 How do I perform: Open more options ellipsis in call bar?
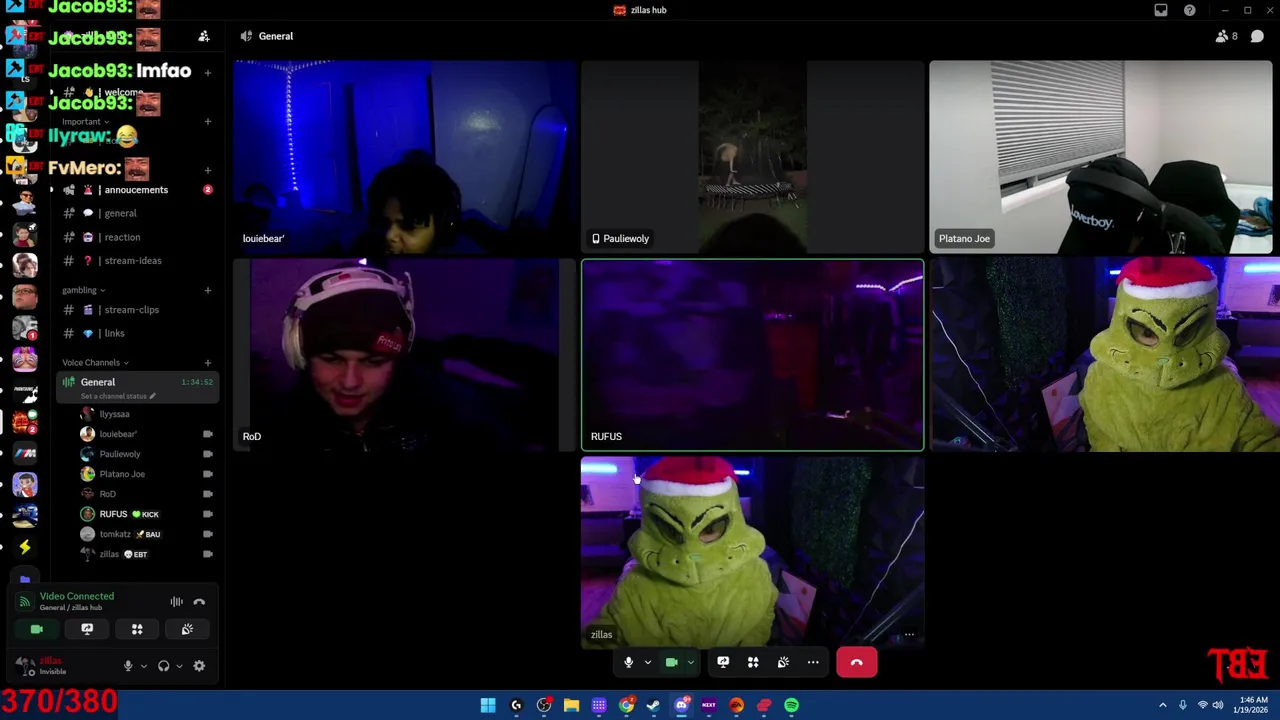point(813,662)
